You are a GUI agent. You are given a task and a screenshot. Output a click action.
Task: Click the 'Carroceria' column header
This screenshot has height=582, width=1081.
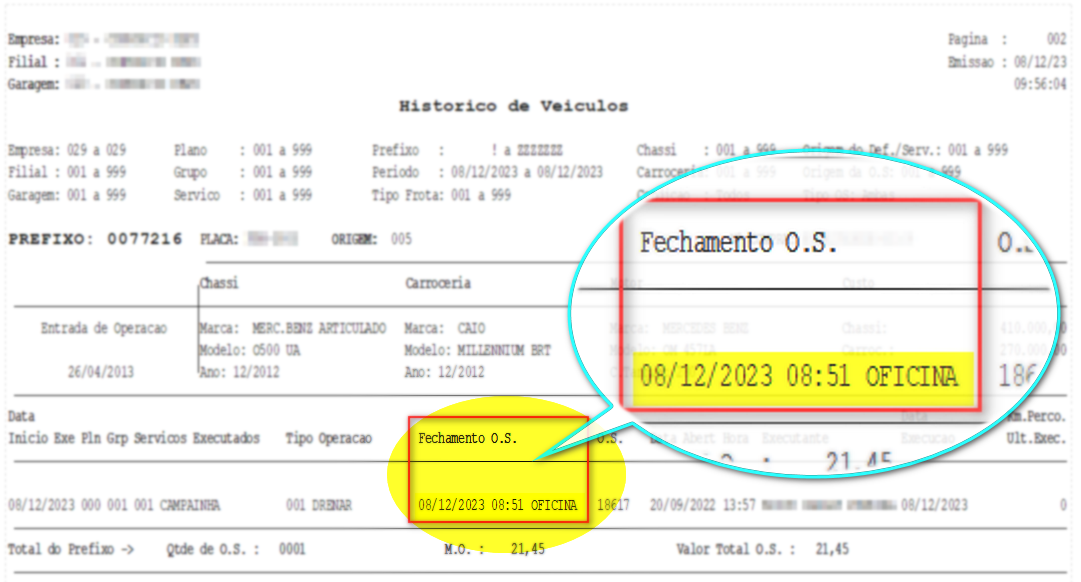click(x=438, y=283)
